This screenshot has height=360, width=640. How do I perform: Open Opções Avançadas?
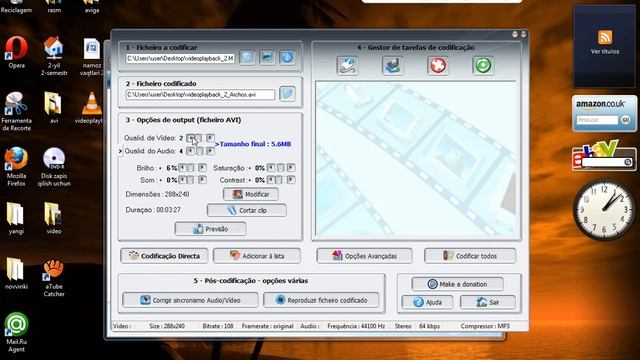tap(364, 256)
